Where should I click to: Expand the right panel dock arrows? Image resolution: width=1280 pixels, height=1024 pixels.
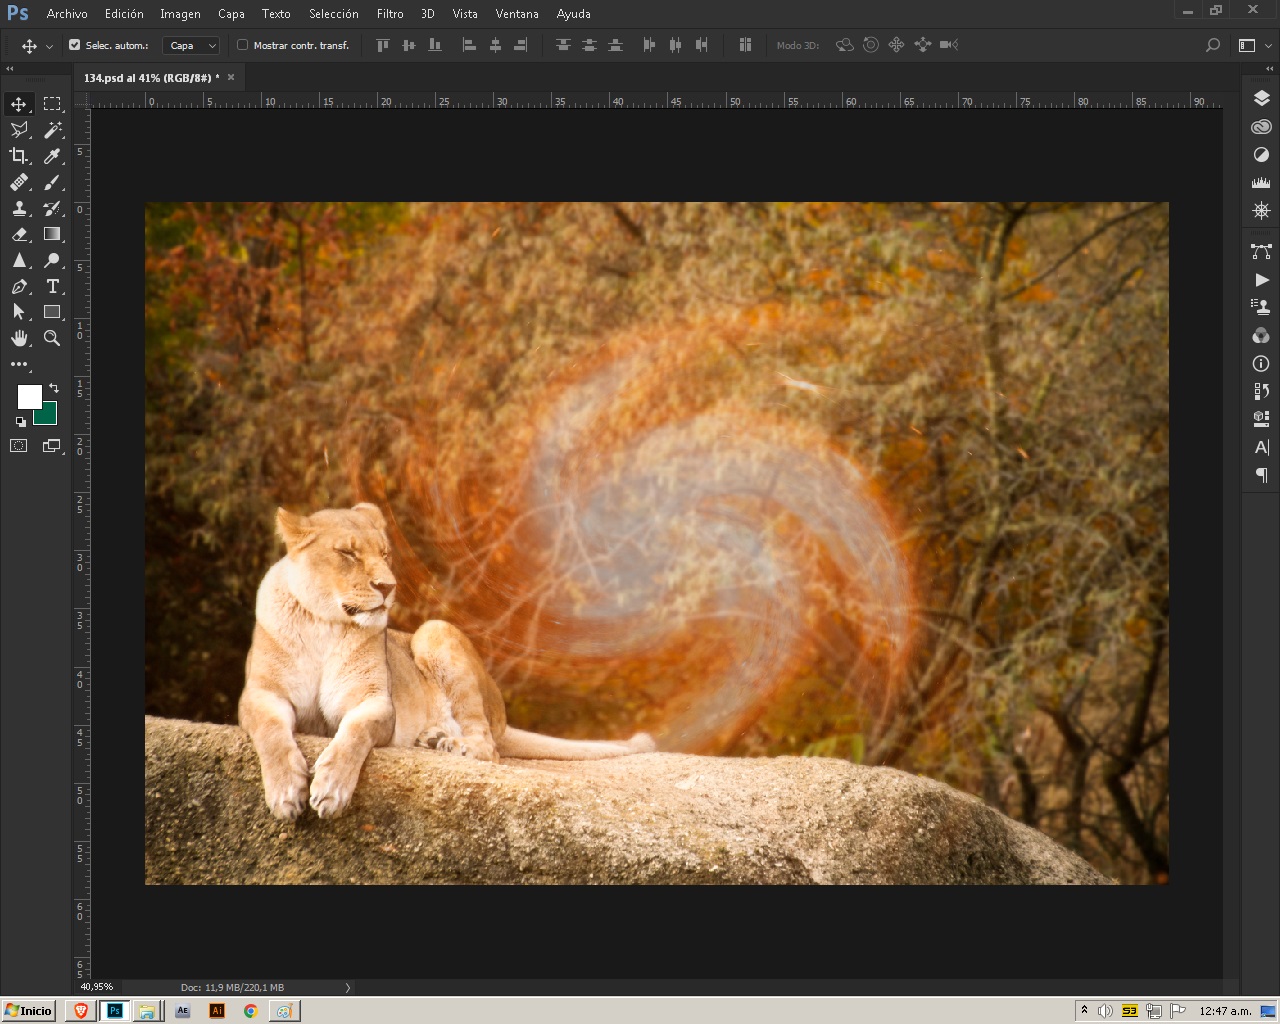pos(1270,69)
